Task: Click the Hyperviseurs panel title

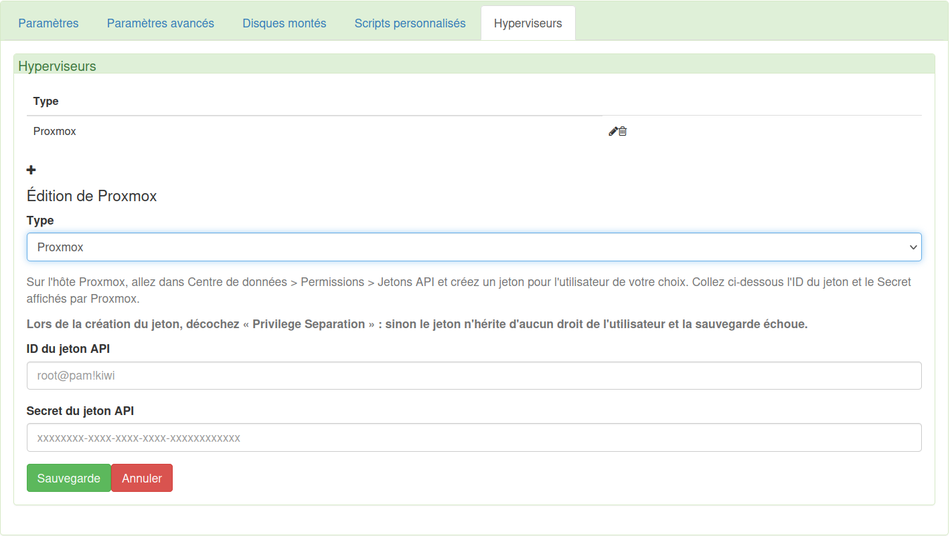Action: pyautogui.click(x=57, y=66)
